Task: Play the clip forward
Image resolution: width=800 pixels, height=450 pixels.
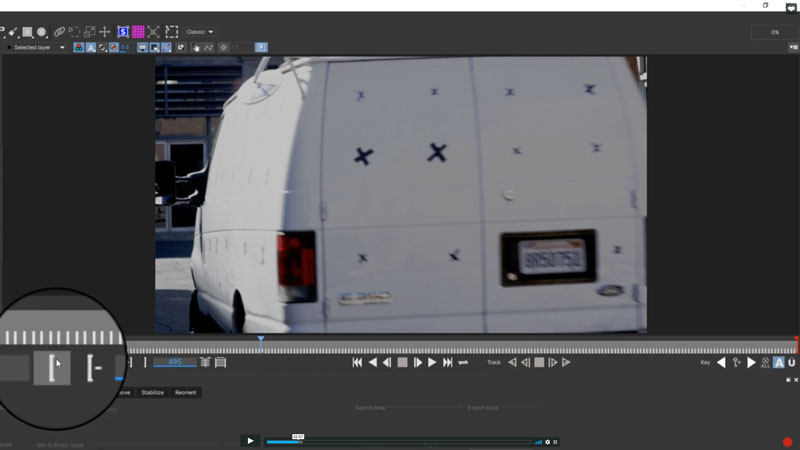Action: [432, 362]
